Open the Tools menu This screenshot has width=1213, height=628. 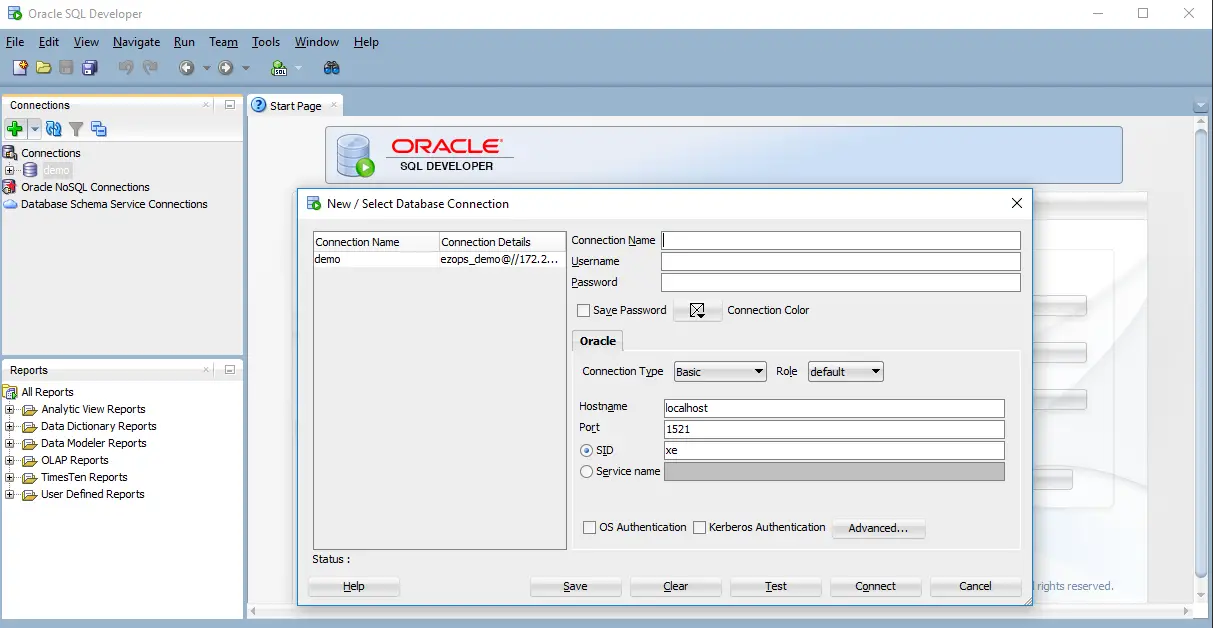(266, 42)
